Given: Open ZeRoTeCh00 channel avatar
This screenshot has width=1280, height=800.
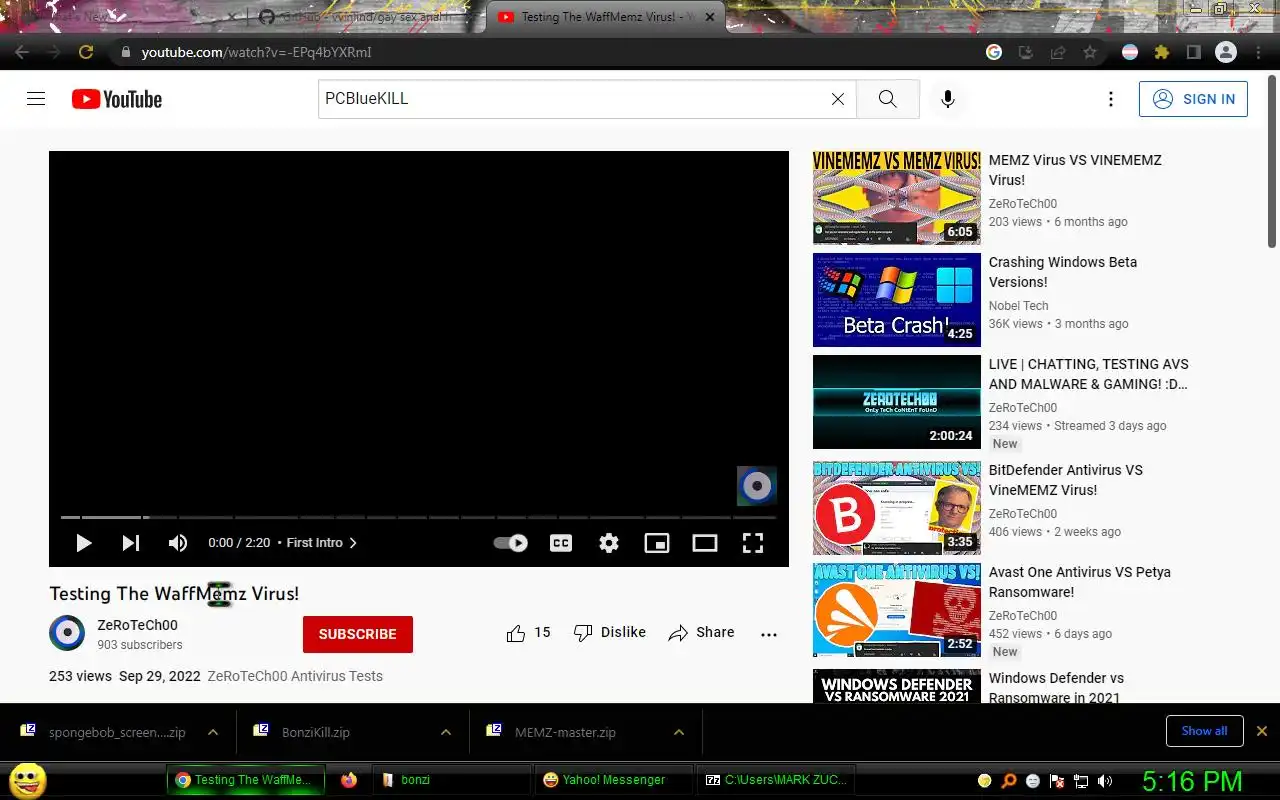Looking at the screenshot, I should click(67, 633).
